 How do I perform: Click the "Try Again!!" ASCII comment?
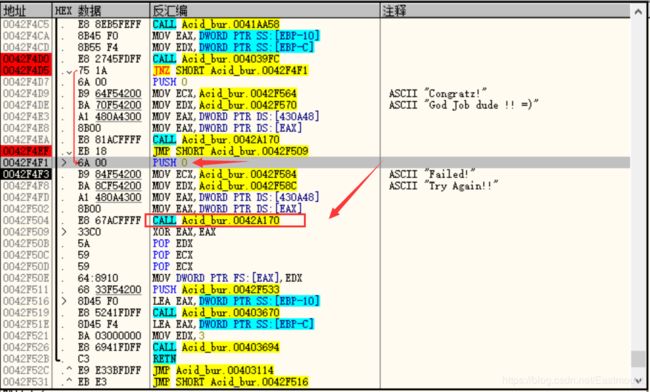click(x=444, y=186)
